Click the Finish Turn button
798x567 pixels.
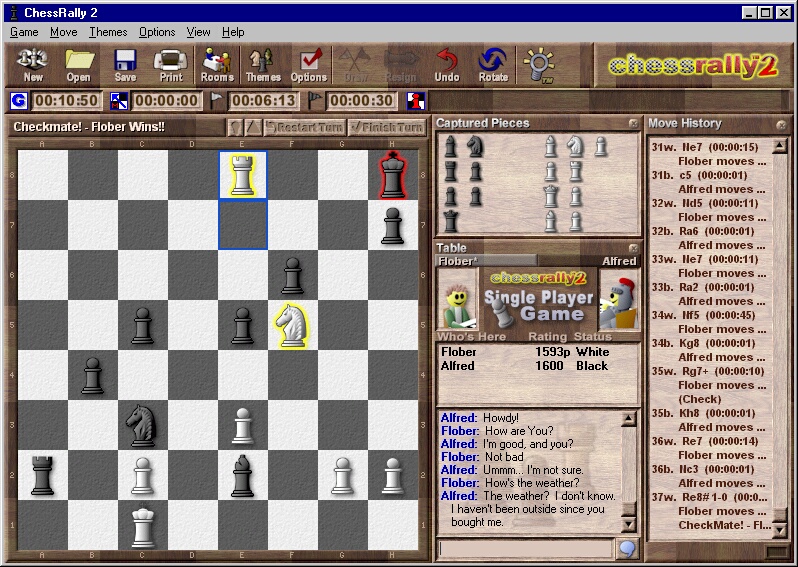click(x=387, y=127)
